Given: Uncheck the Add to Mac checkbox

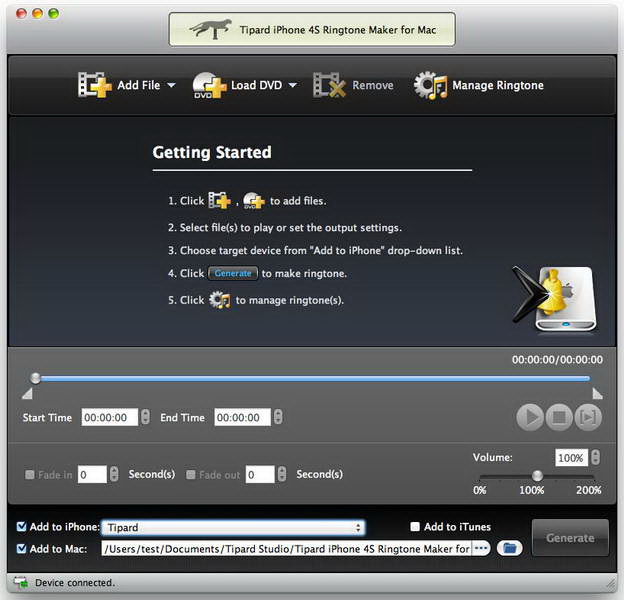Looking at the screenshot, I should coord(21,549).
